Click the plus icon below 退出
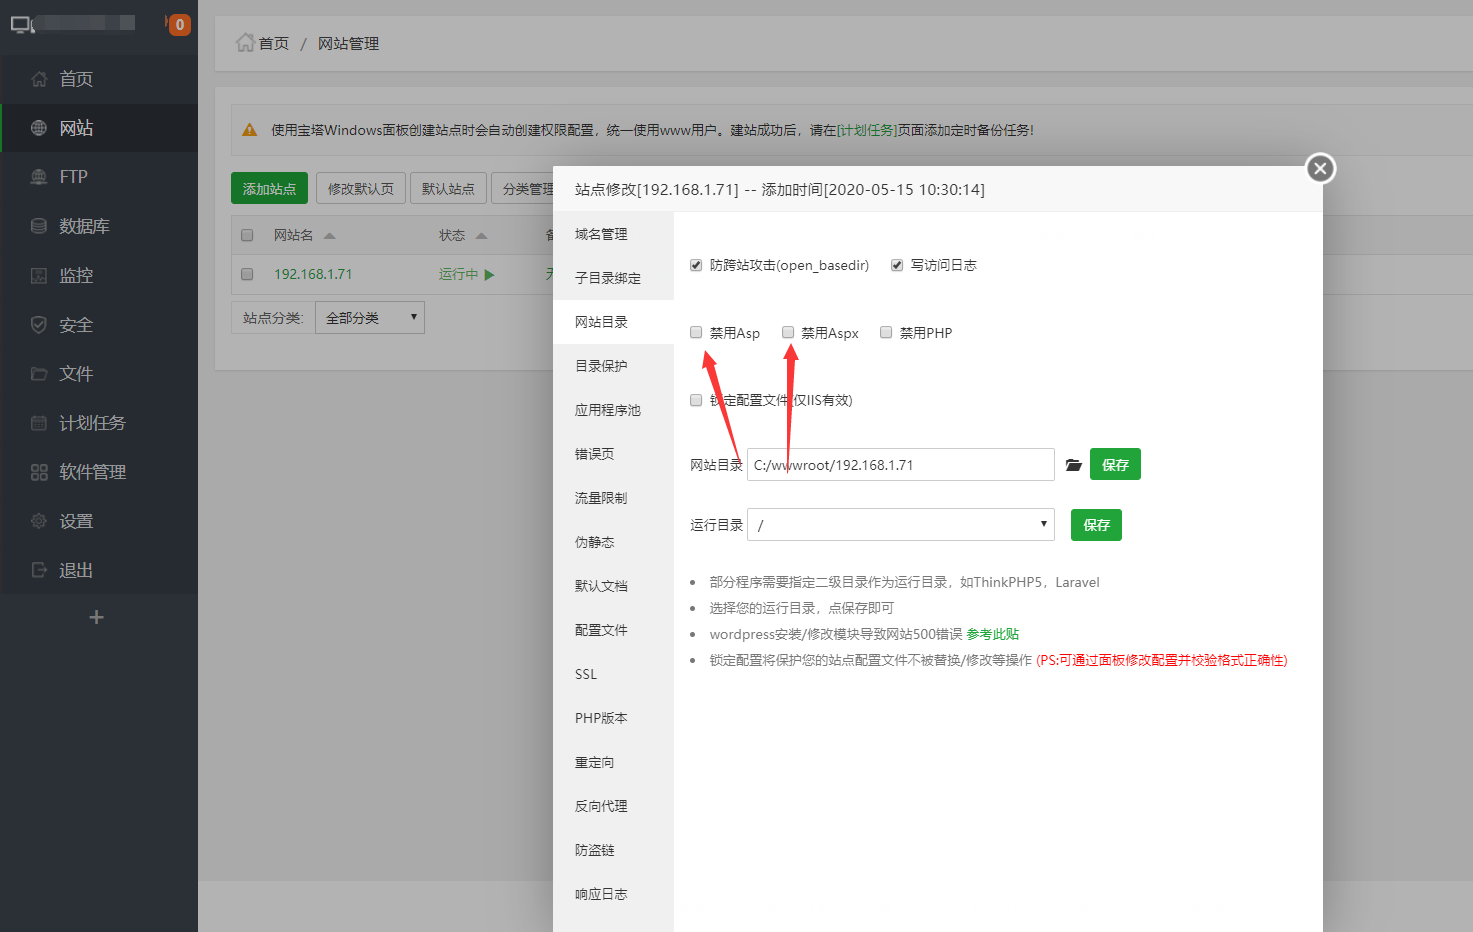The height and width of the screenshot is (932, 1473). [x=96, y=617]
